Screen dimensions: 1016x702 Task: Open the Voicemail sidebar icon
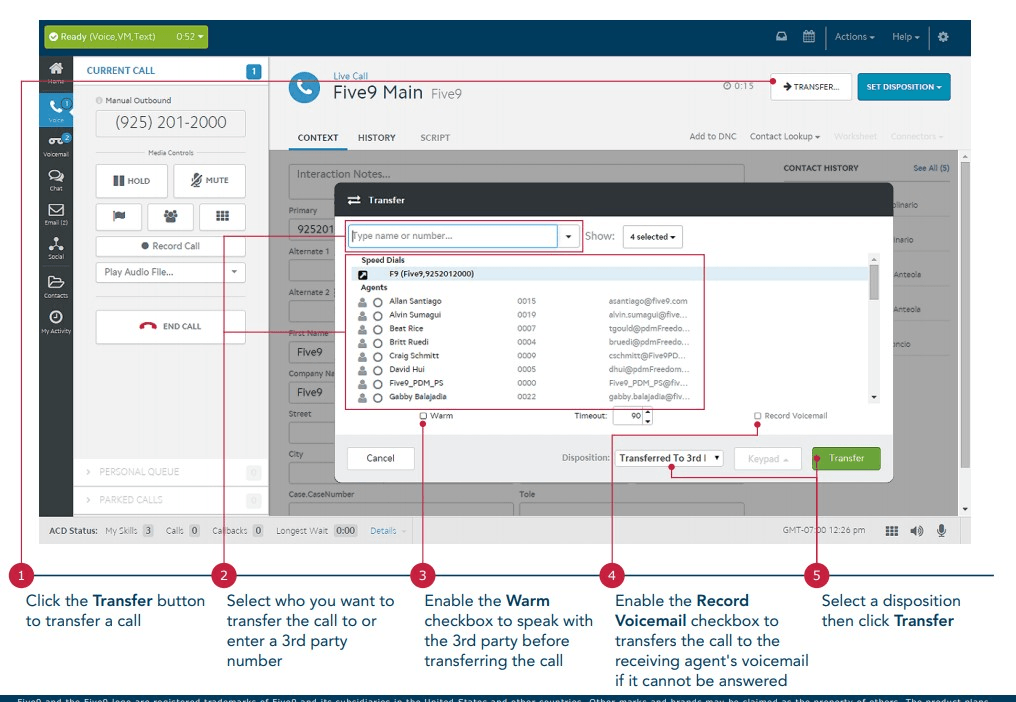pos(56,143)
